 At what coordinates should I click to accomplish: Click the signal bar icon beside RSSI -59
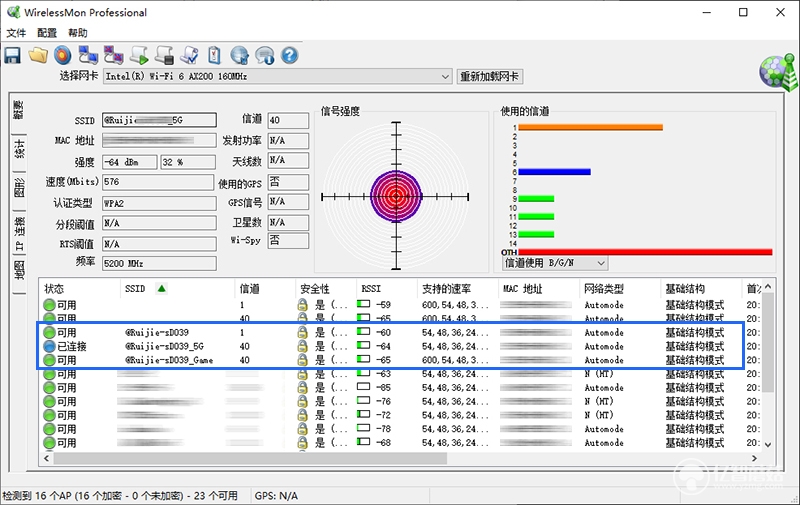(363, 305)
